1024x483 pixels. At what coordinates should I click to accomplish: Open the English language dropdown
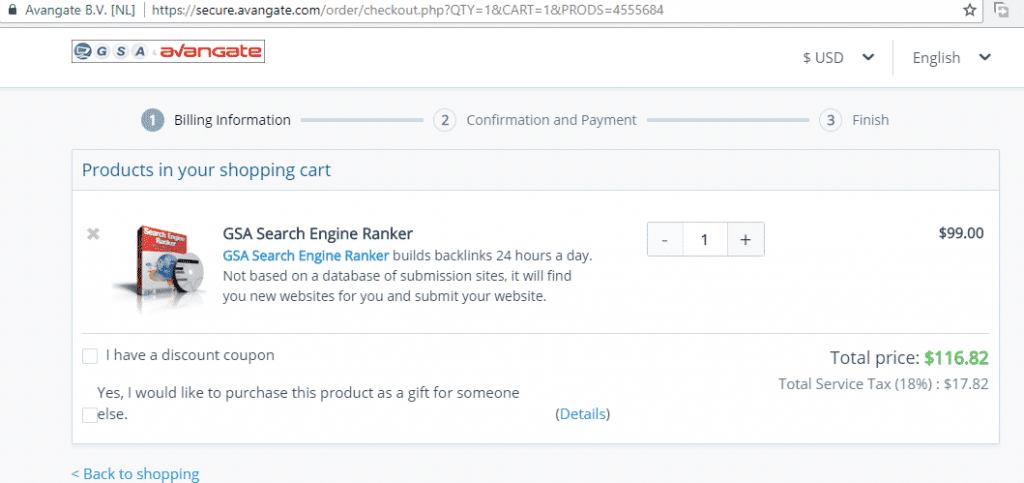tap(952, 57)
